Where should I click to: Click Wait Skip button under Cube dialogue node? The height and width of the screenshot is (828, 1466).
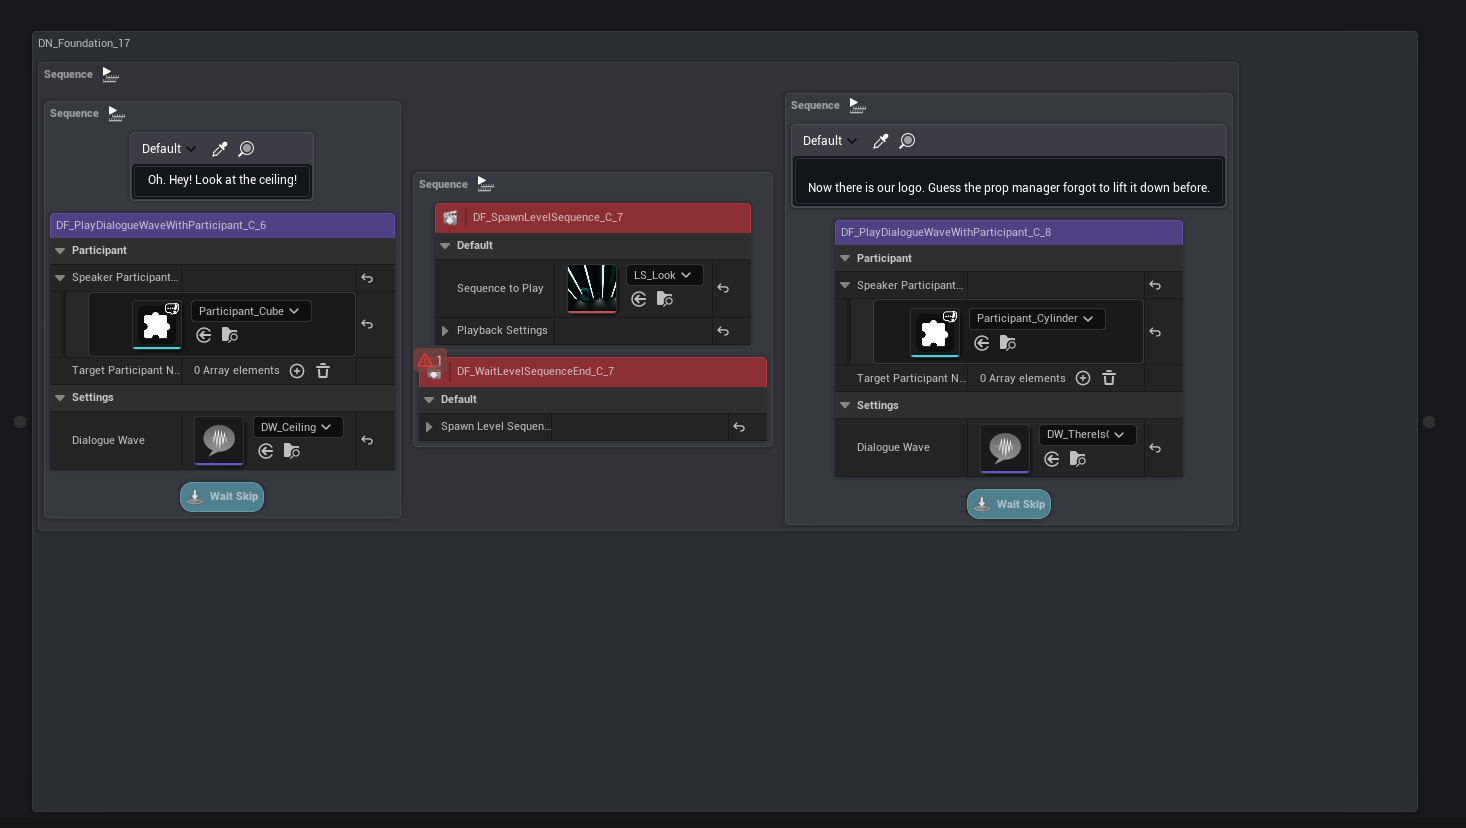click(222, 497)
